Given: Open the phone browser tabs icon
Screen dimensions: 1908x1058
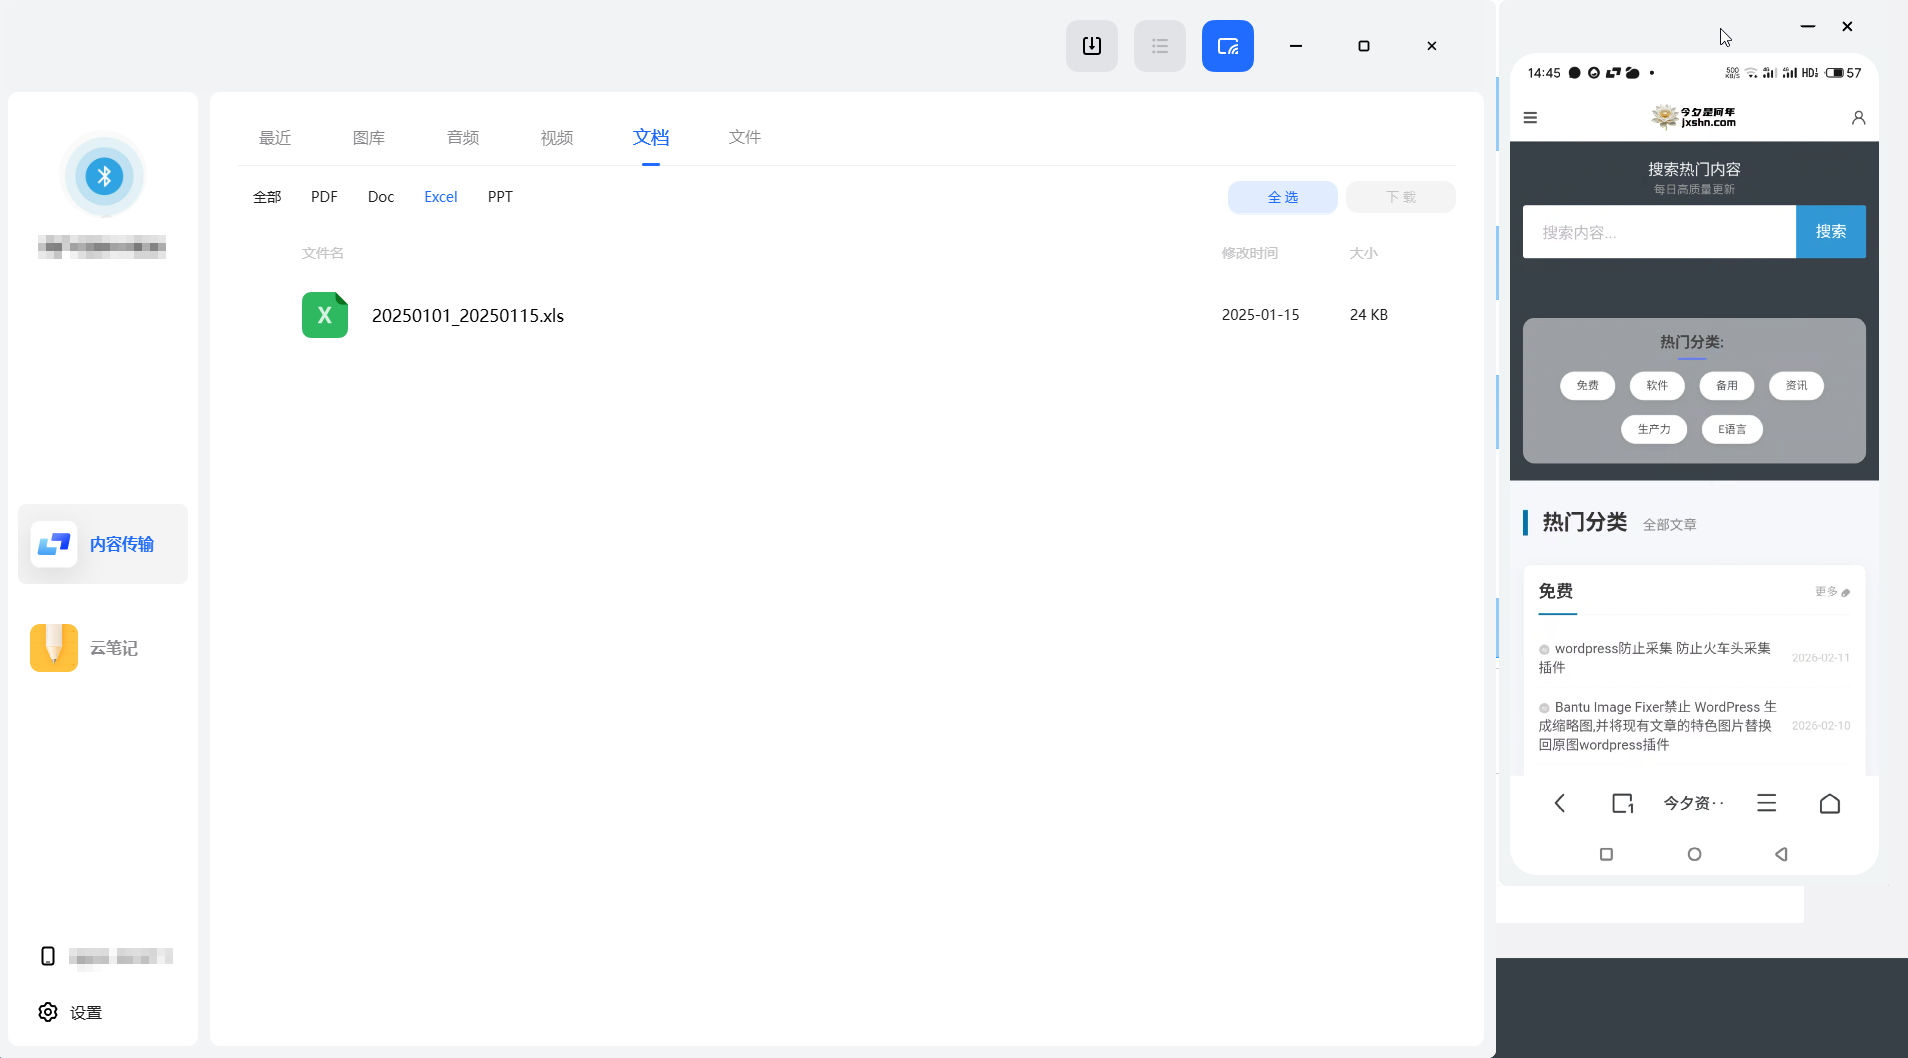Looking at the screenshot, I should click(x=1622, y=803).
